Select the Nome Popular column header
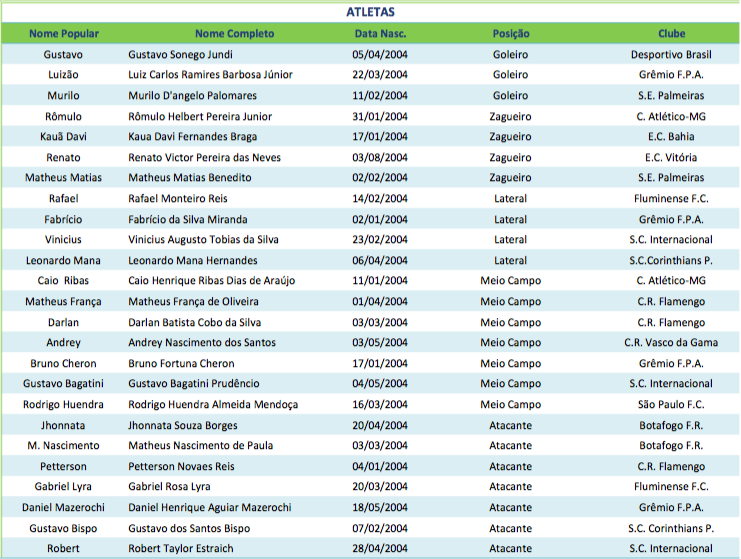 (x=64, y=33)
